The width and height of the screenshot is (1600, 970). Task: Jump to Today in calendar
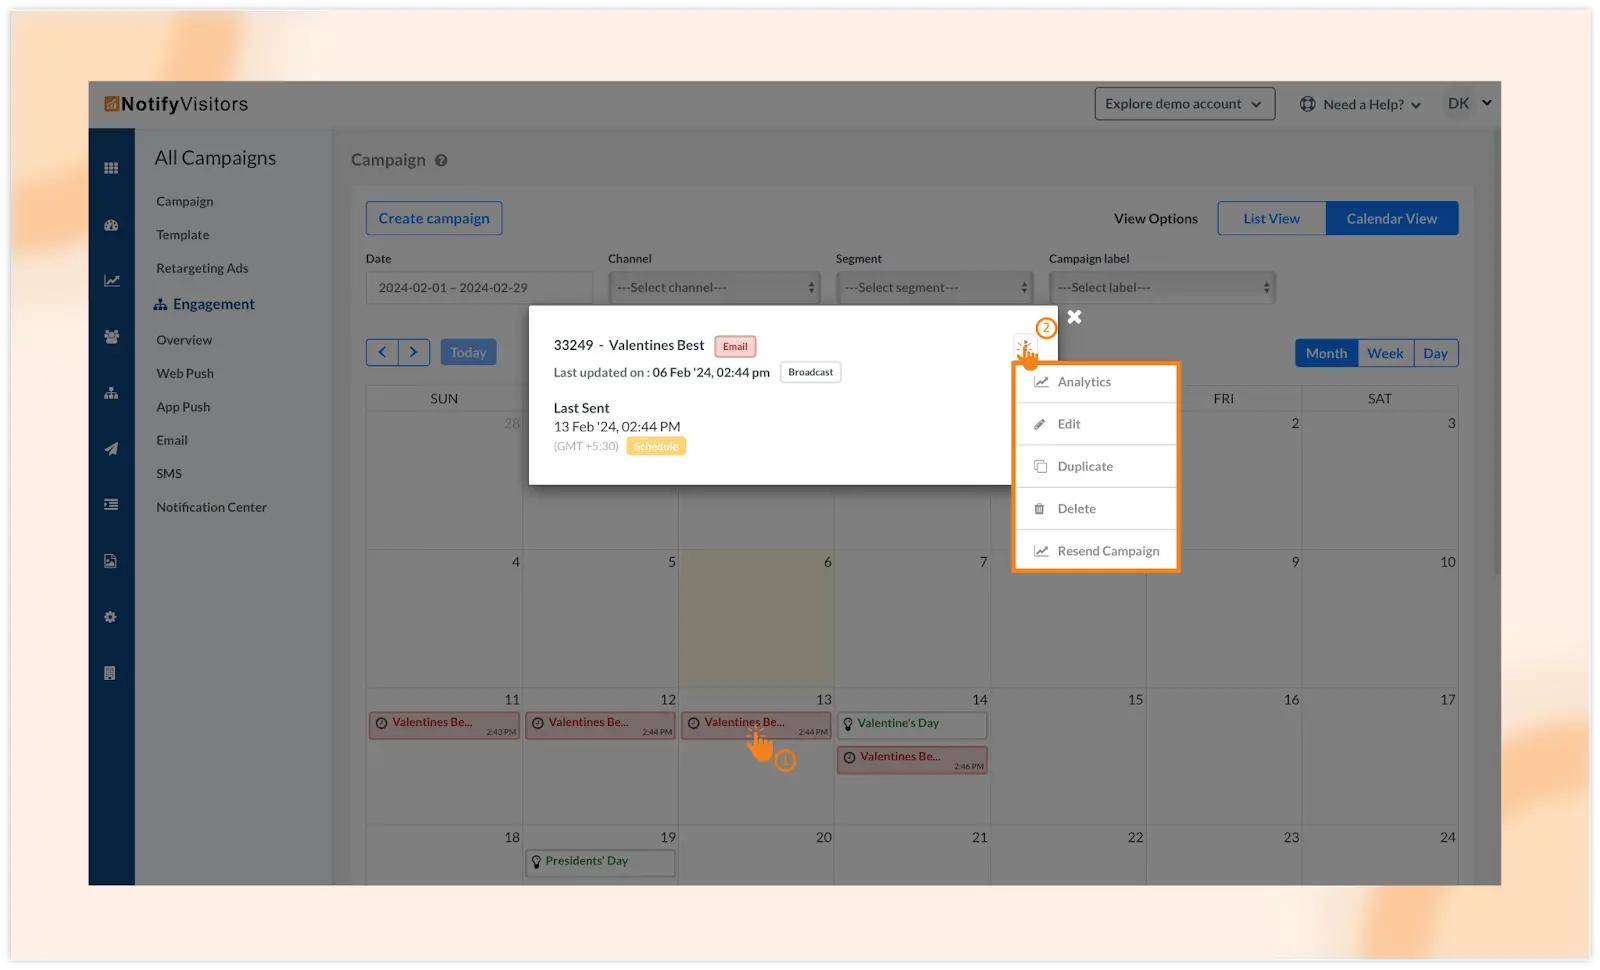tap(468, 352)
